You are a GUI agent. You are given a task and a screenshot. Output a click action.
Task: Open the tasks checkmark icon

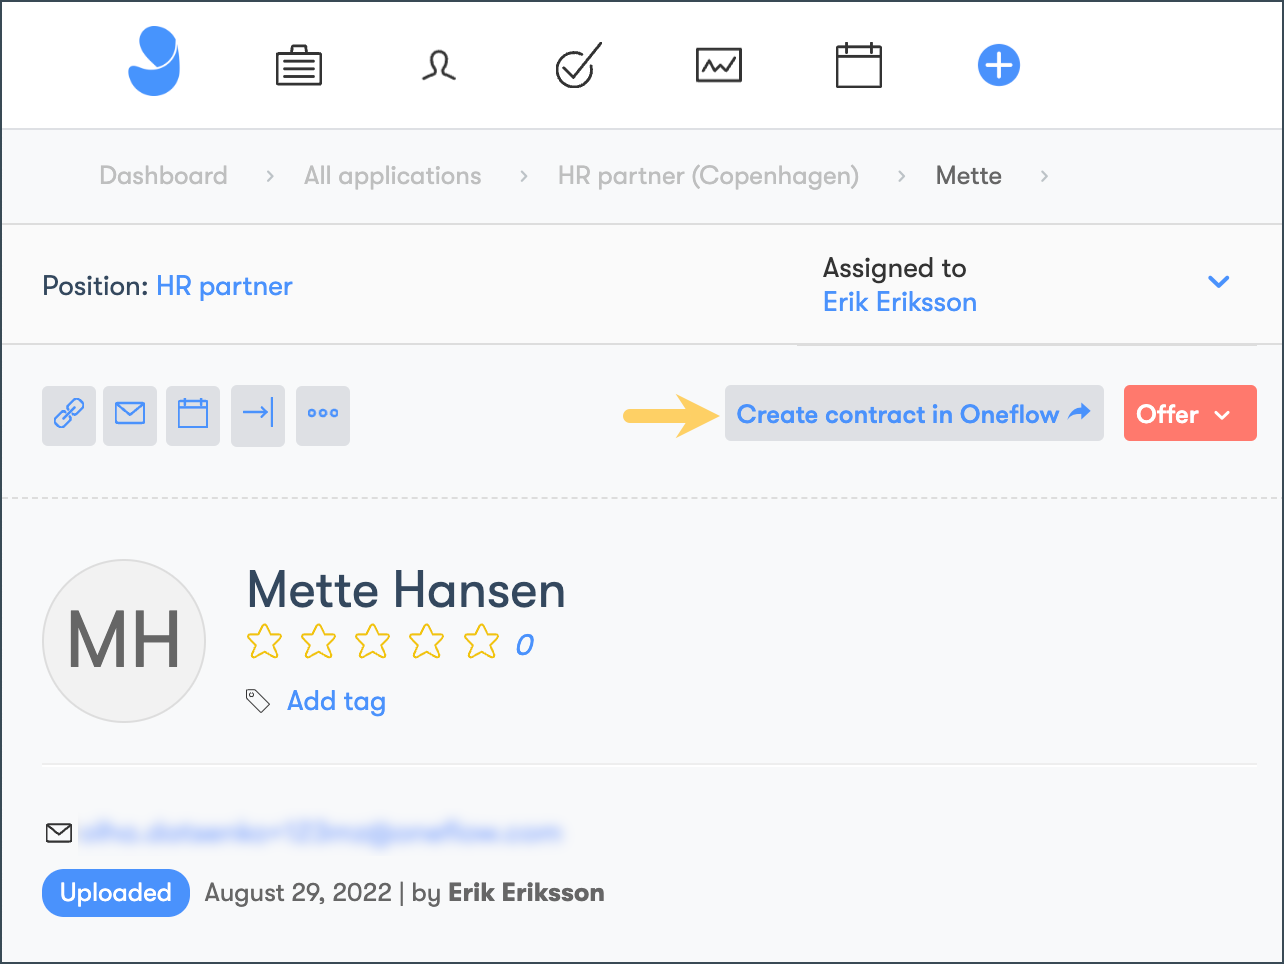578,65
